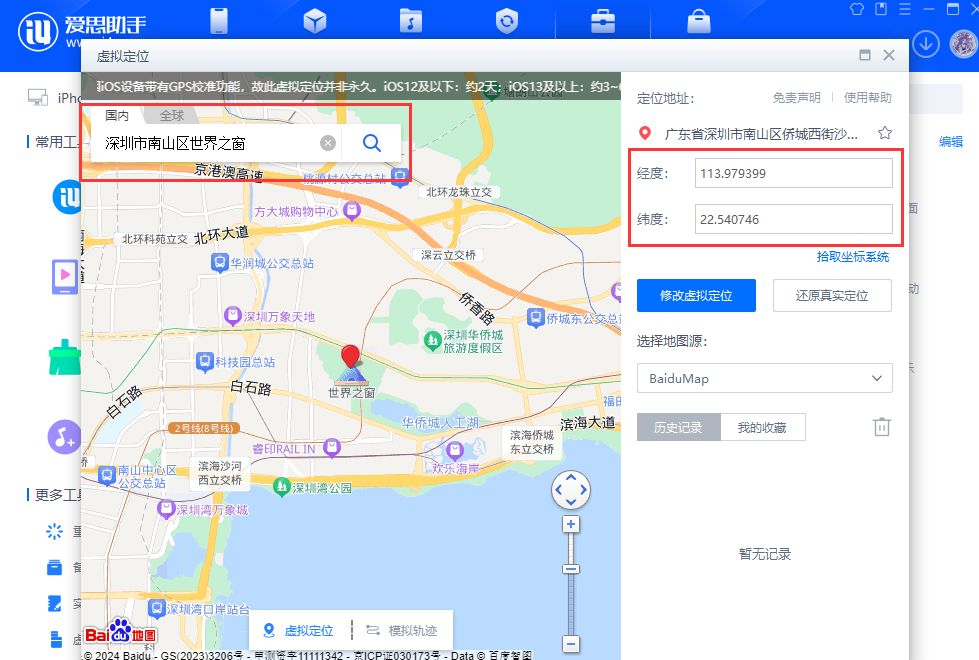Screen dimensions: 979x660
Task: Click the 经度 longitude input field
Action: (793, 174)
